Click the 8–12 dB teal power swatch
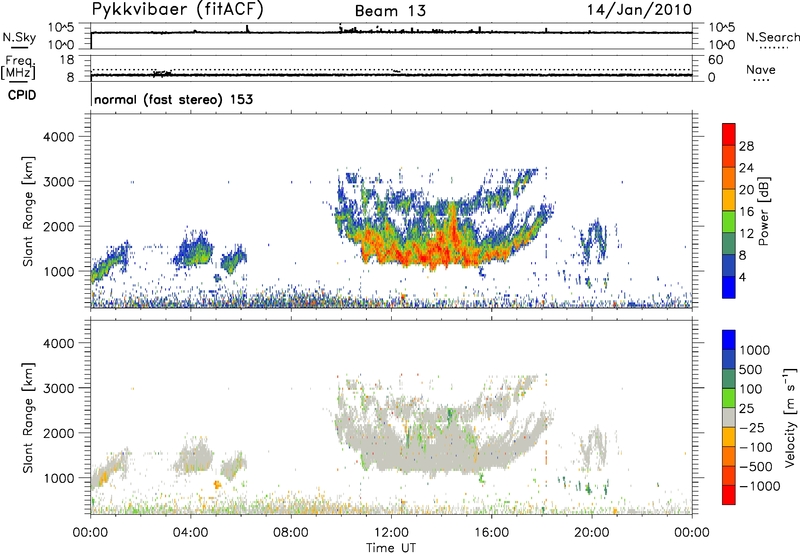The image size is (800, 554). pyautogui.click(x=729, y=244)
